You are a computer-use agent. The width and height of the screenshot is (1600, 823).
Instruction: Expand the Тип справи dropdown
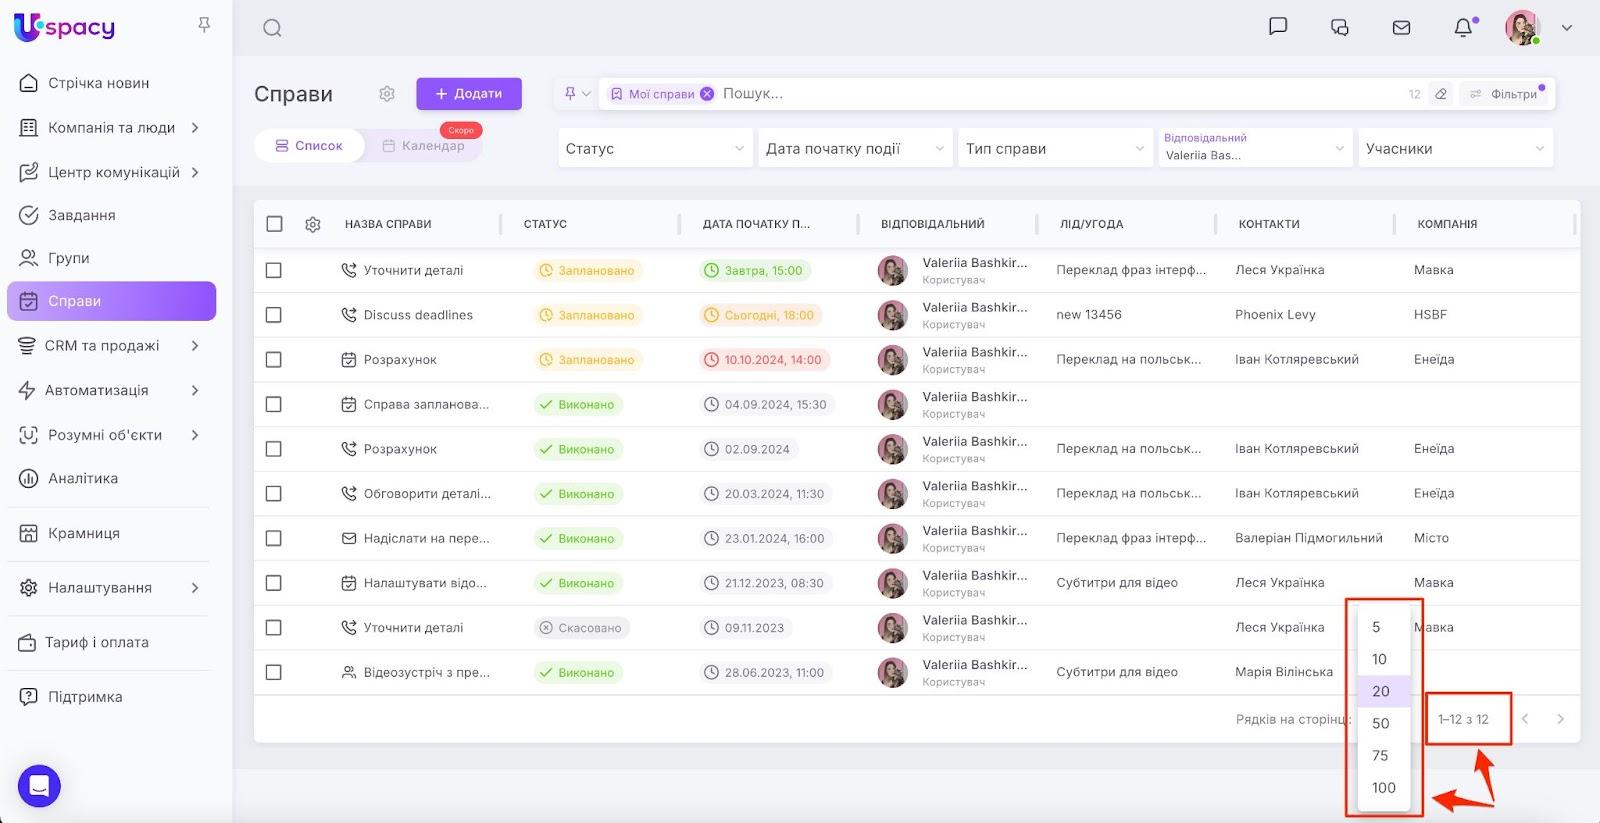coord(1054,148)
